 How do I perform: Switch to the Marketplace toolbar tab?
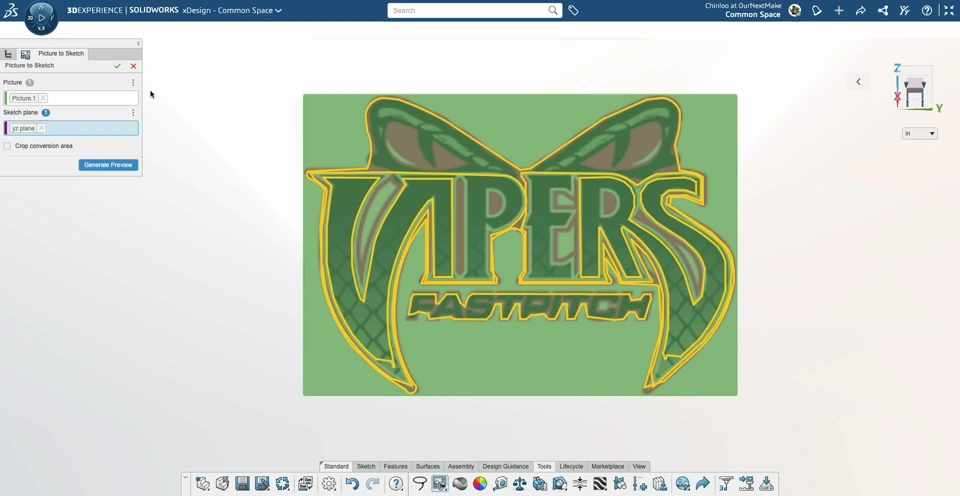click(x=608, y=467)
